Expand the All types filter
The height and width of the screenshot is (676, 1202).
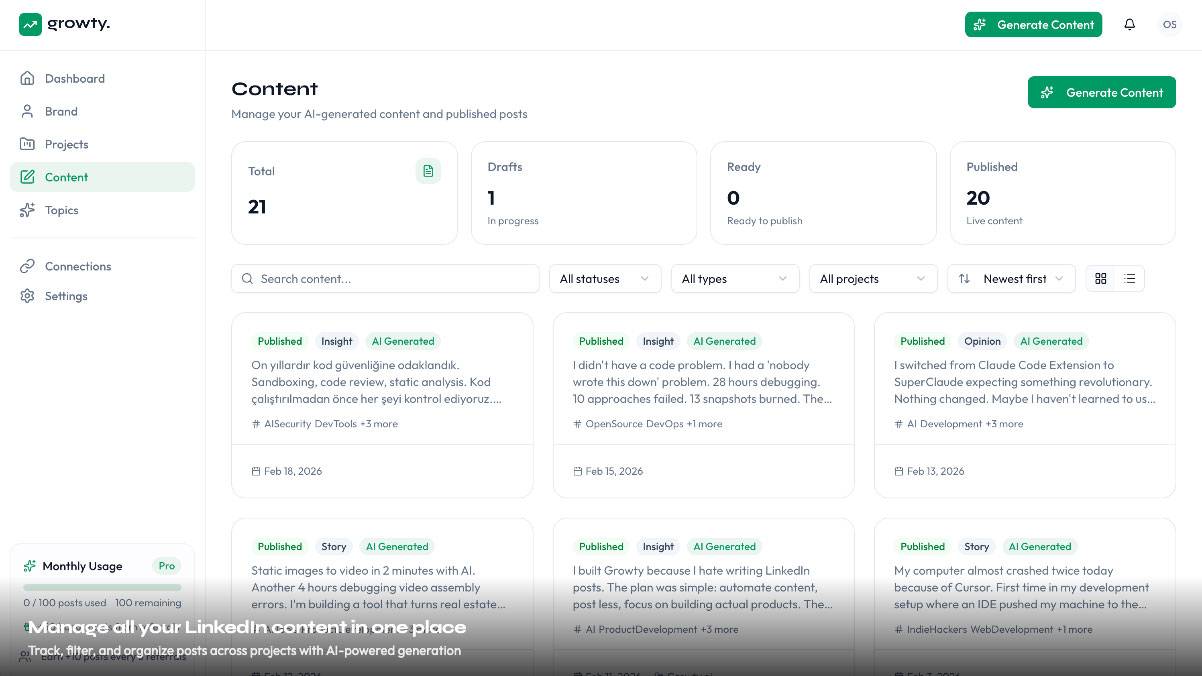click(734, 278)
